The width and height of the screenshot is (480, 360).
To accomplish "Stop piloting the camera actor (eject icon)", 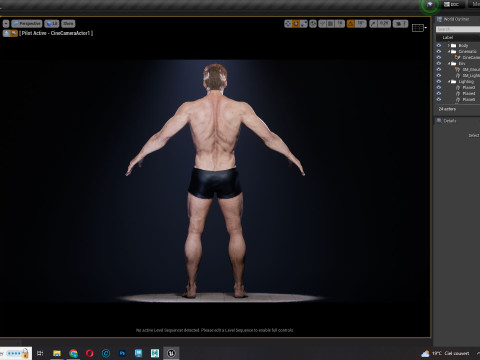I will (x=6, y=33).
